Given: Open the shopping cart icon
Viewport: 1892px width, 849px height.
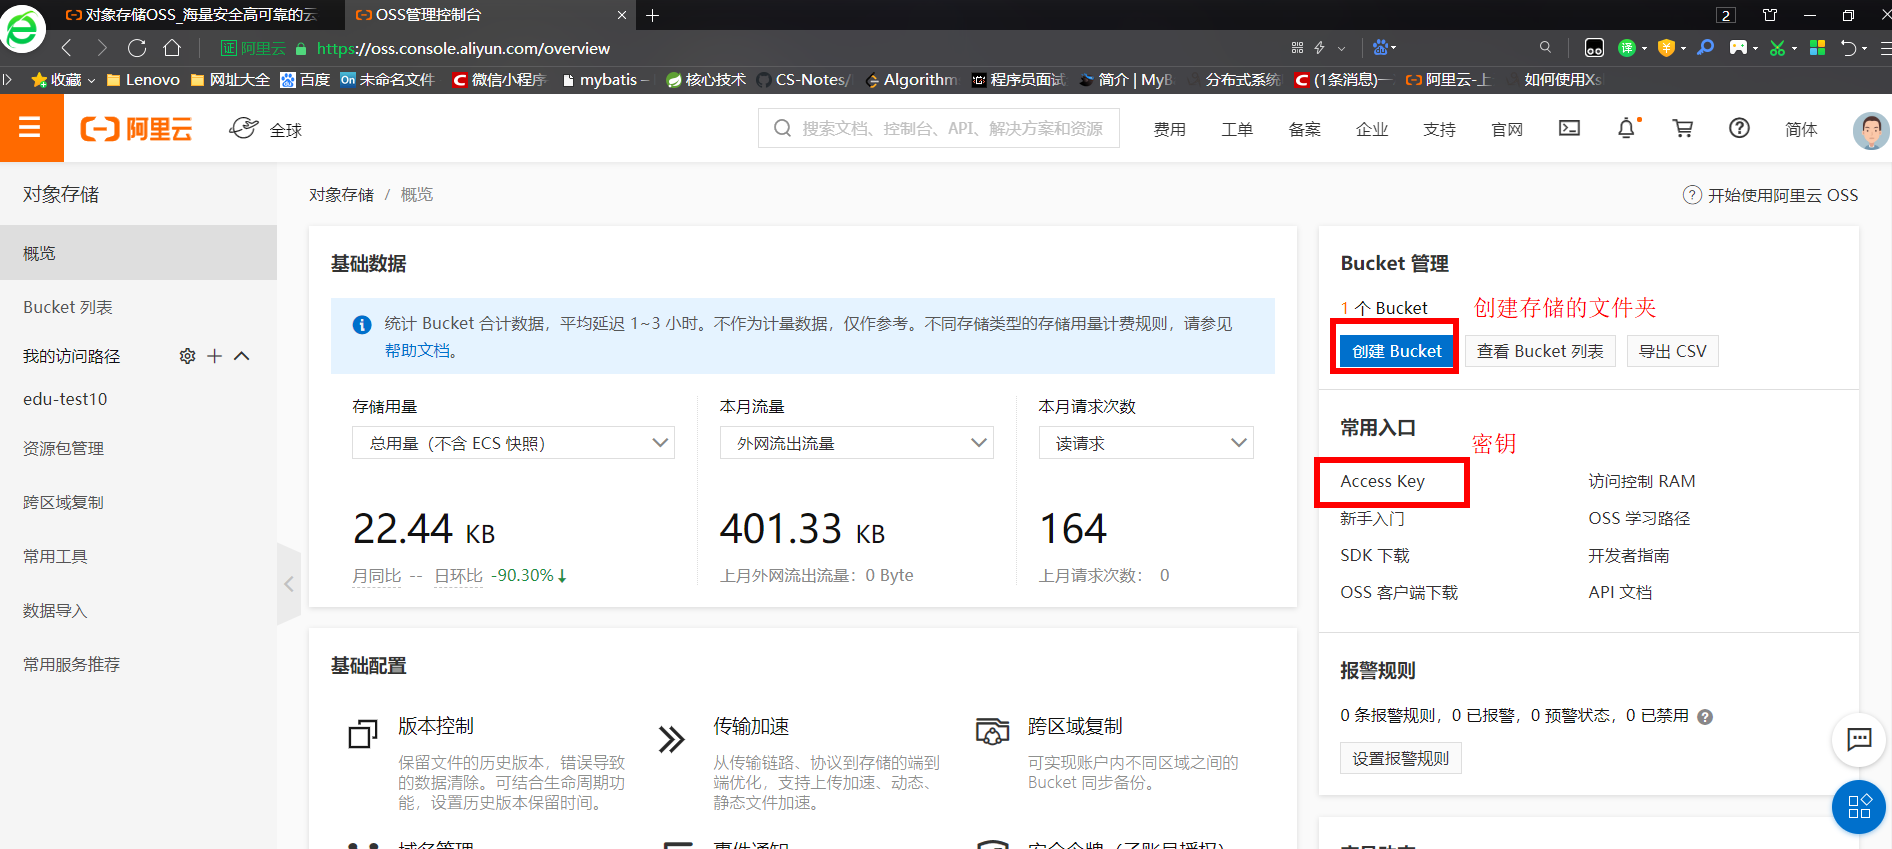Looking at the screenshot, I should click(1683, 128).
